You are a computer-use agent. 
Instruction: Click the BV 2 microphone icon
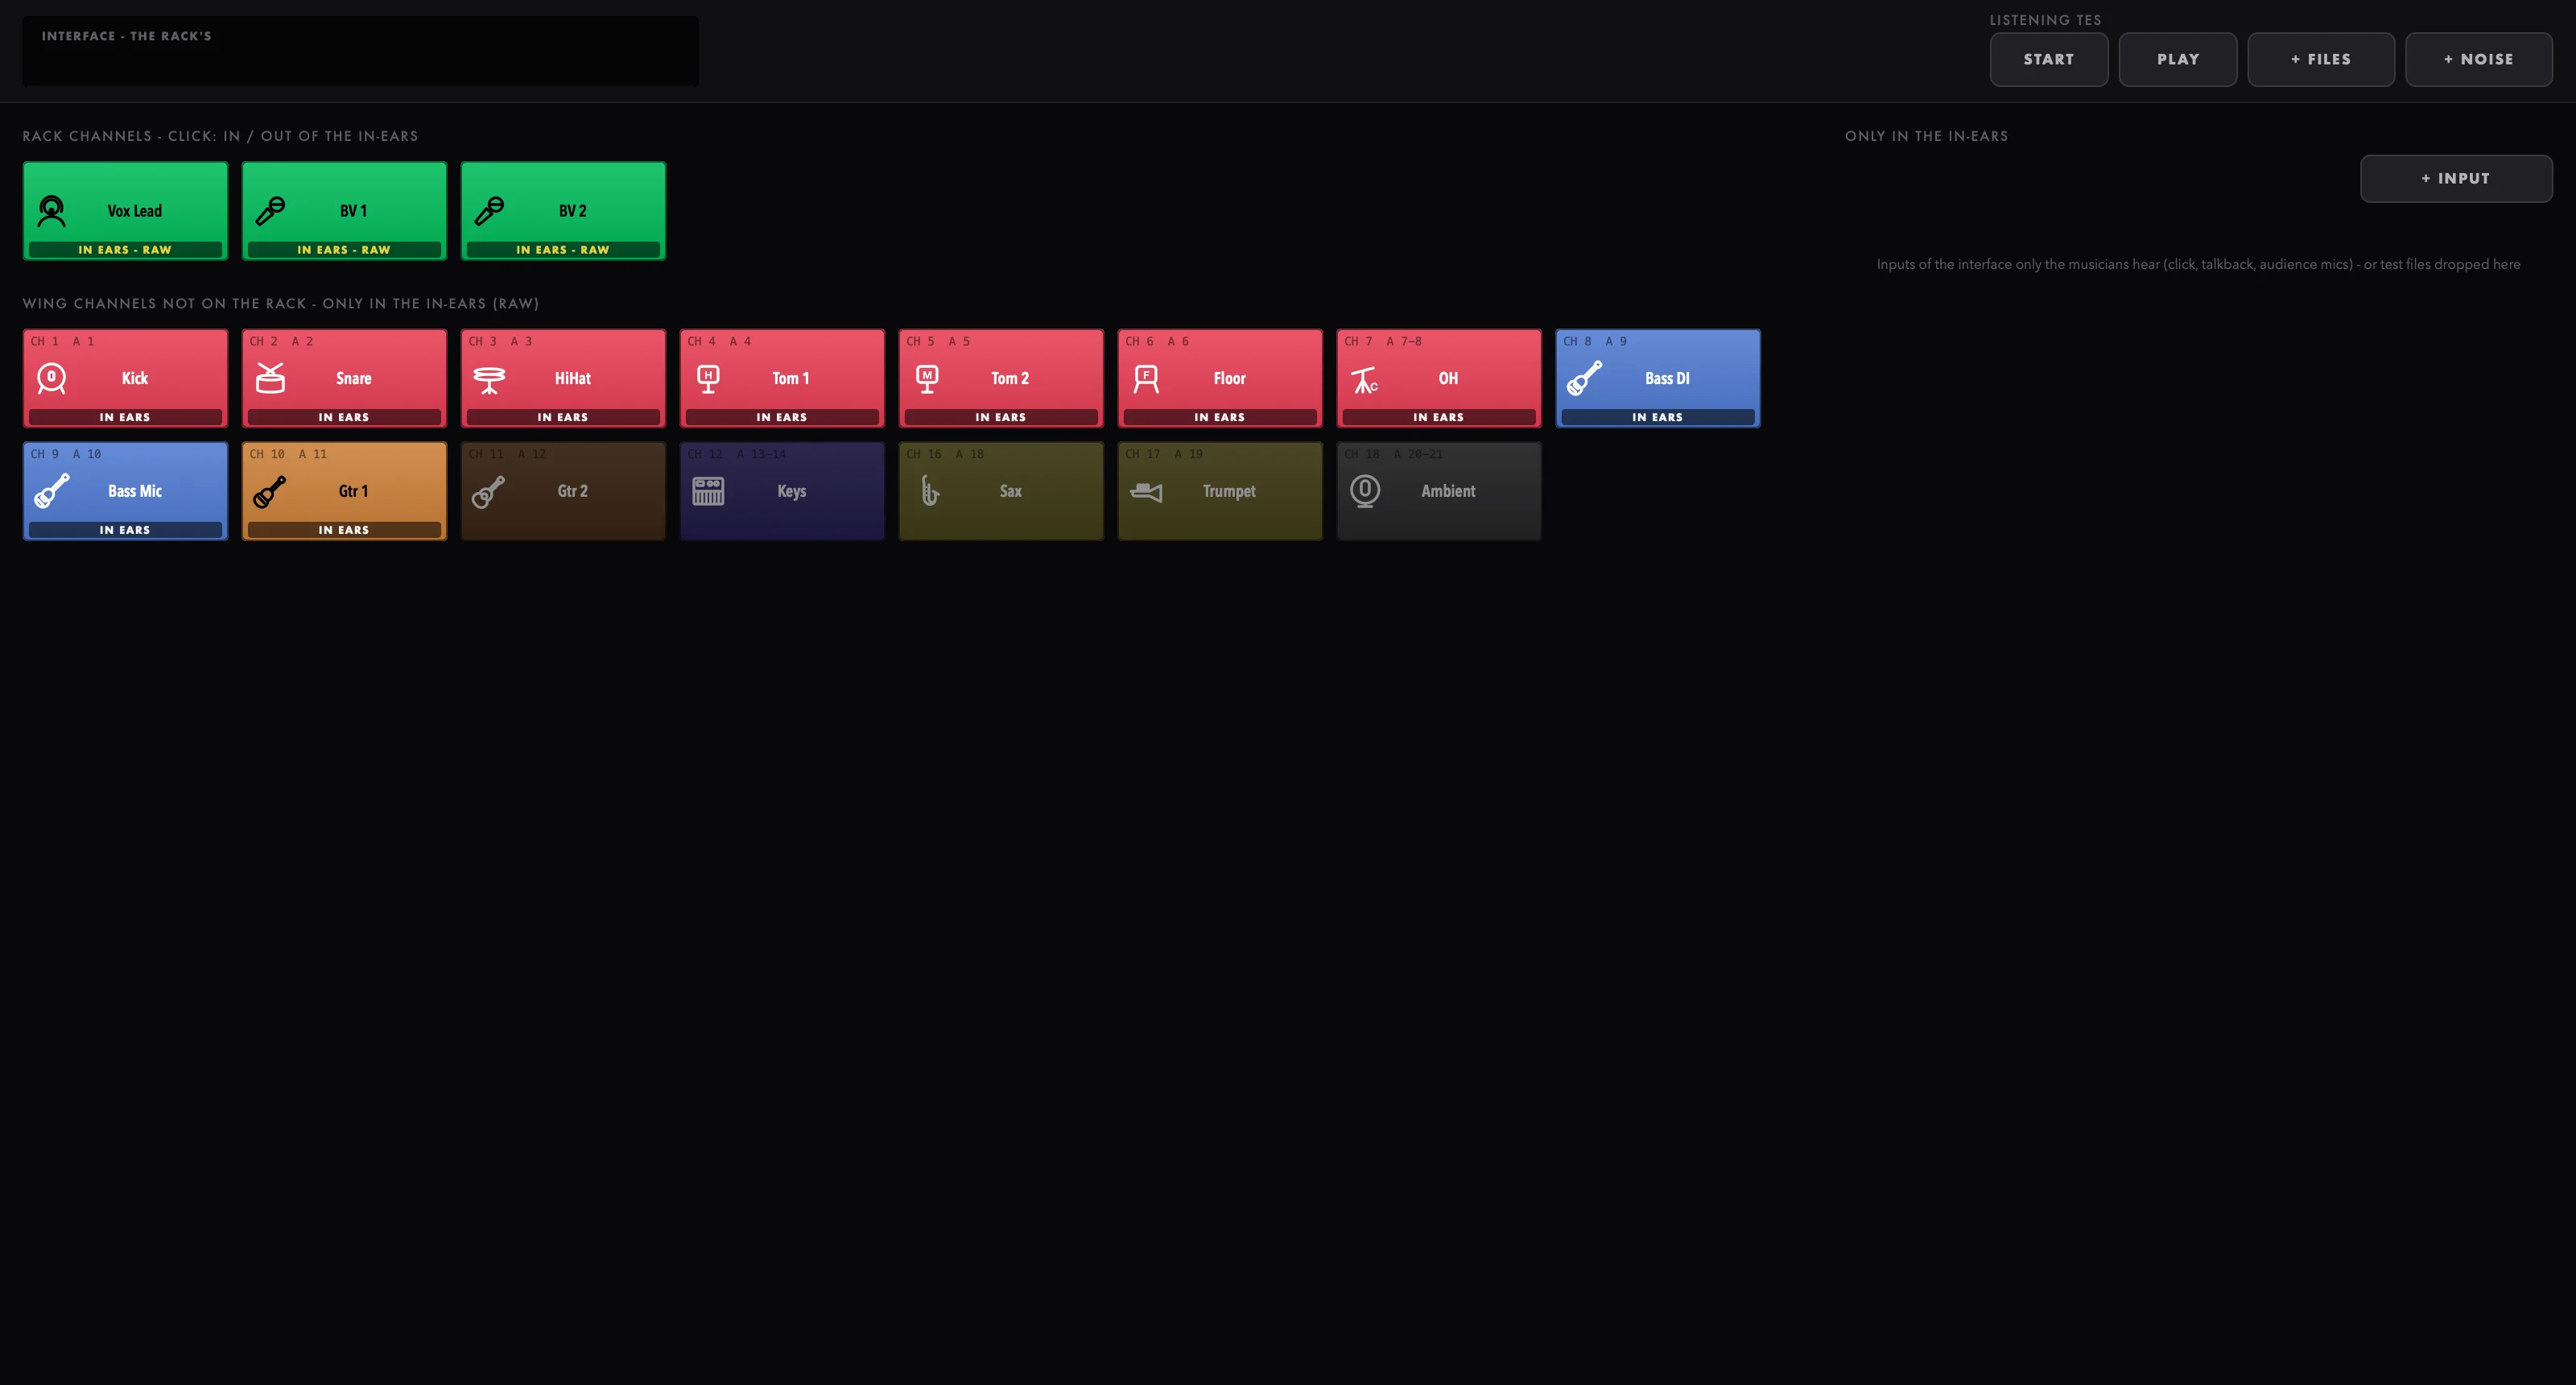point(489,211)
